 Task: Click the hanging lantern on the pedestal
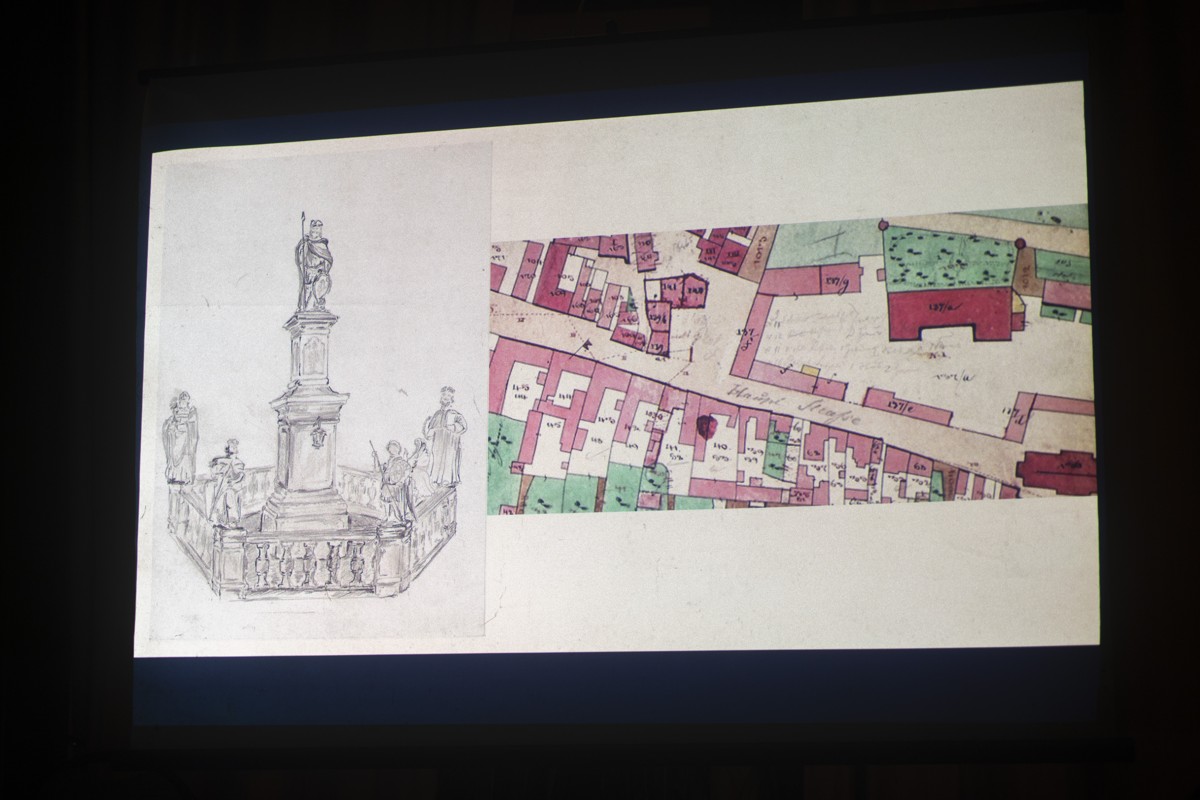[x=317, y=437]
